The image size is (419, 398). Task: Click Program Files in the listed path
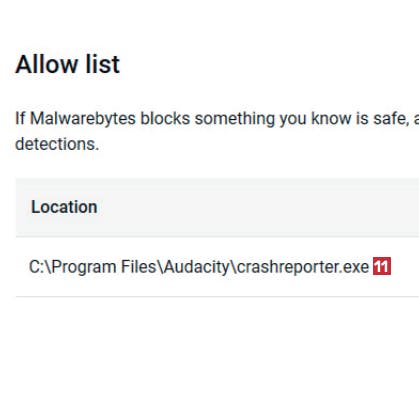(x=104, y=267)
